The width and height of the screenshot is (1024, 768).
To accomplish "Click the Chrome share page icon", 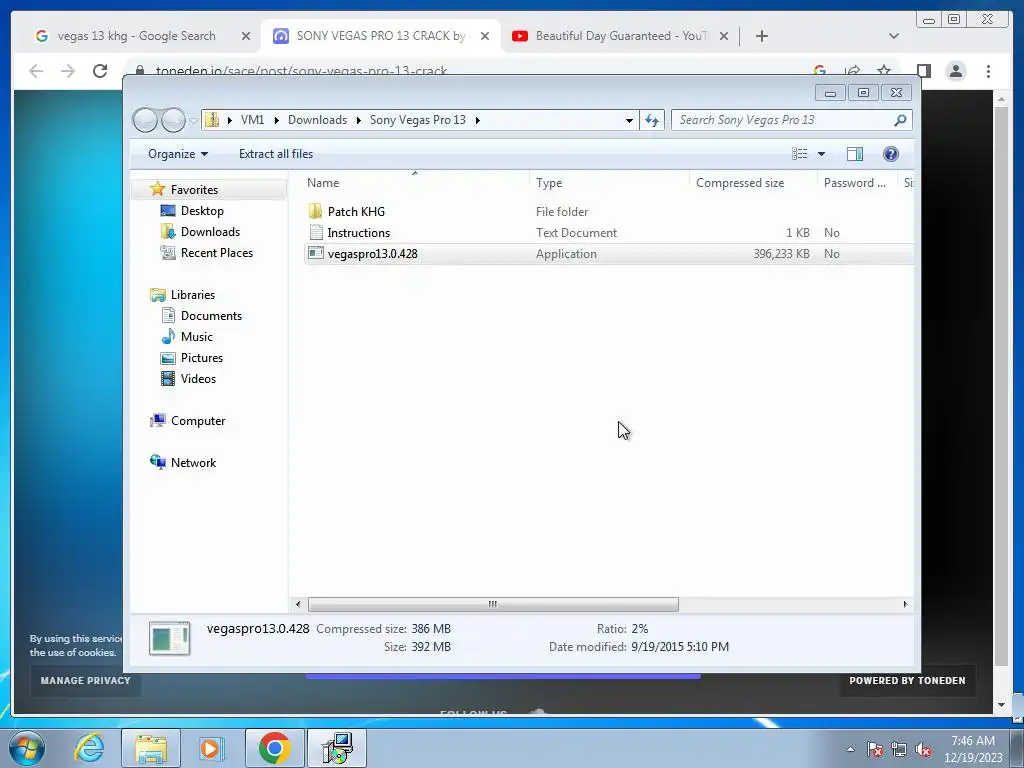I will coord(852,71).
